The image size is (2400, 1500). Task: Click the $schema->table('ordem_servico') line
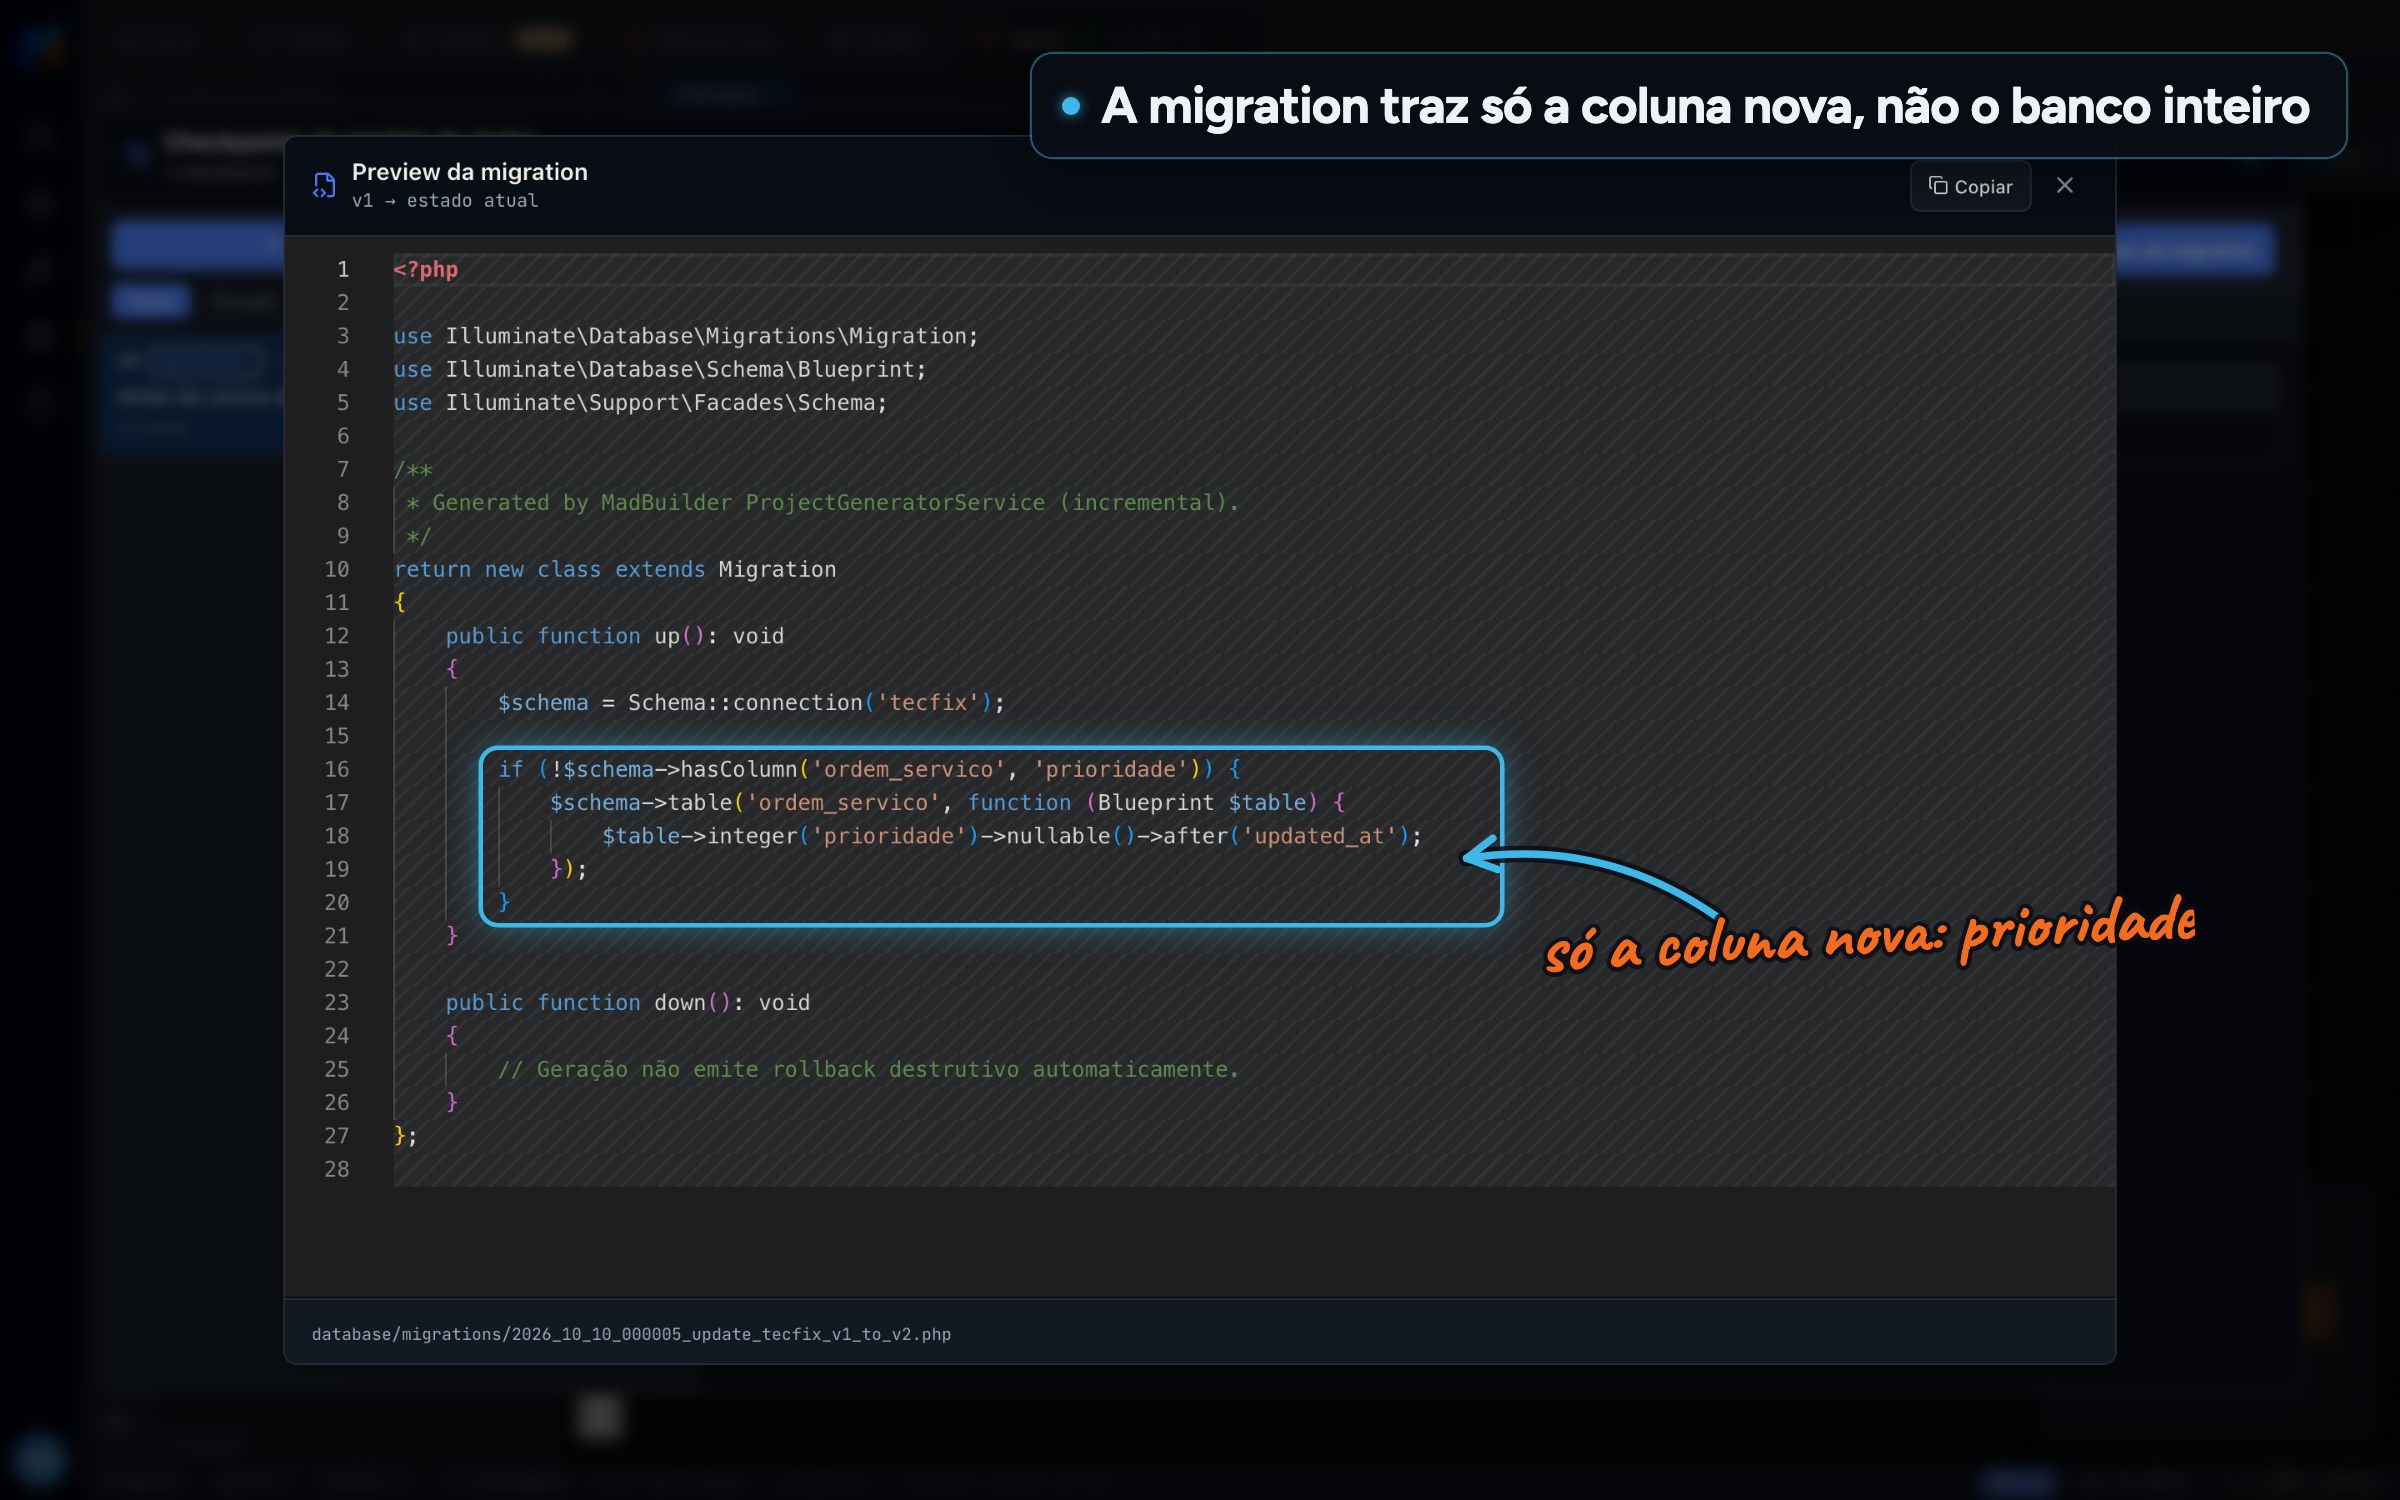[948, 802]
